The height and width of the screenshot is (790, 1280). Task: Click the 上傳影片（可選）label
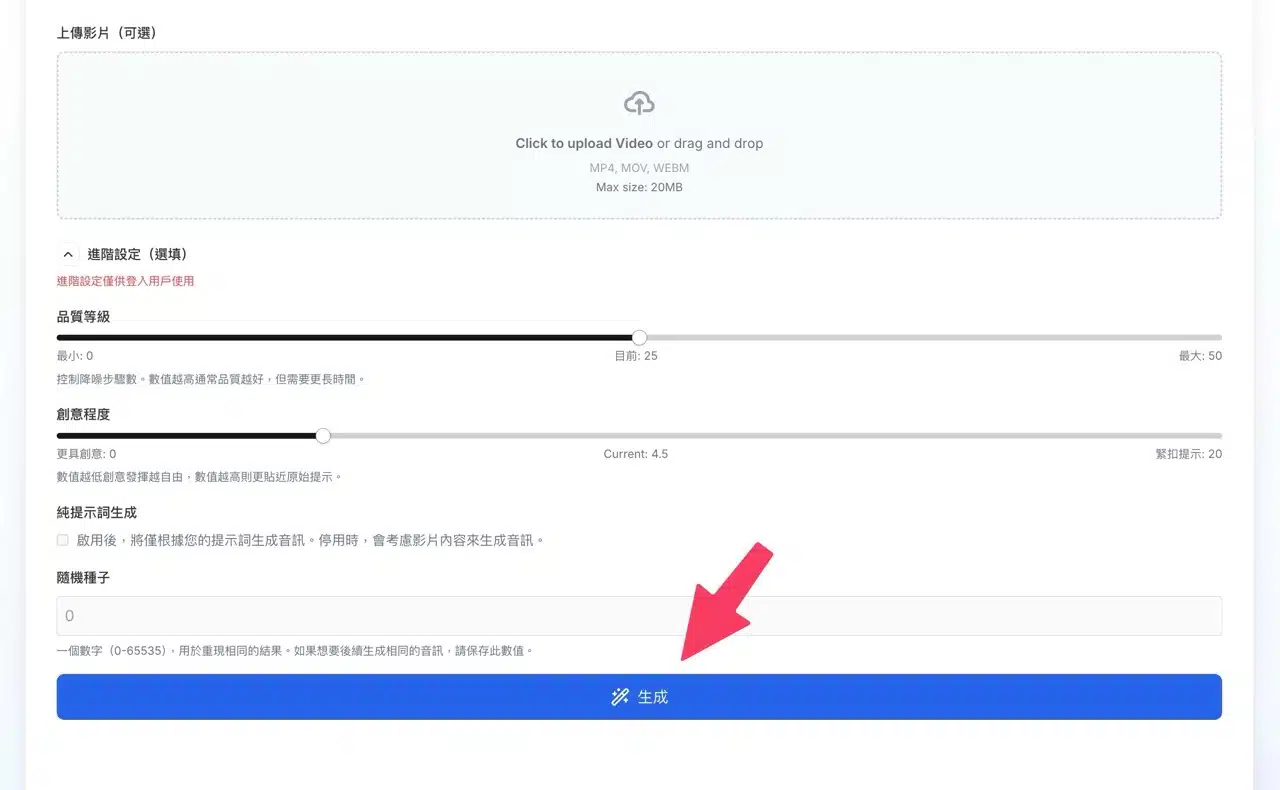[107, 33]
